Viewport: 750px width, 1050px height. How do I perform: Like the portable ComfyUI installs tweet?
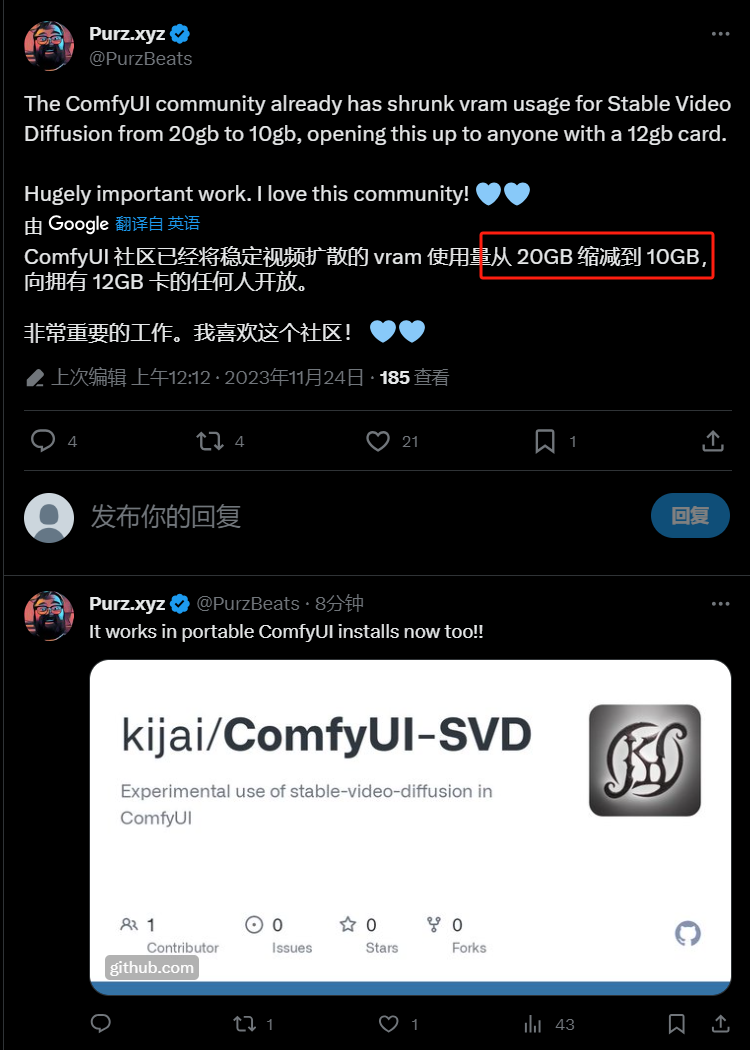388,1023
